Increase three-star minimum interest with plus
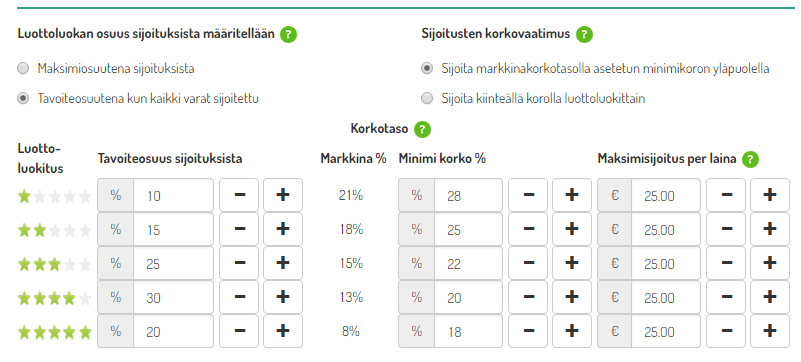 (572, 263)
